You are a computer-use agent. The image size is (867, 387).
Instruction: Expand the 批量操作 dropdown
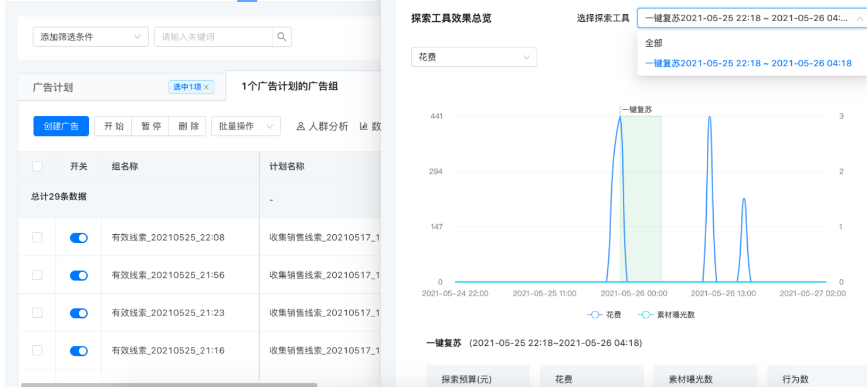pos(246,126)
